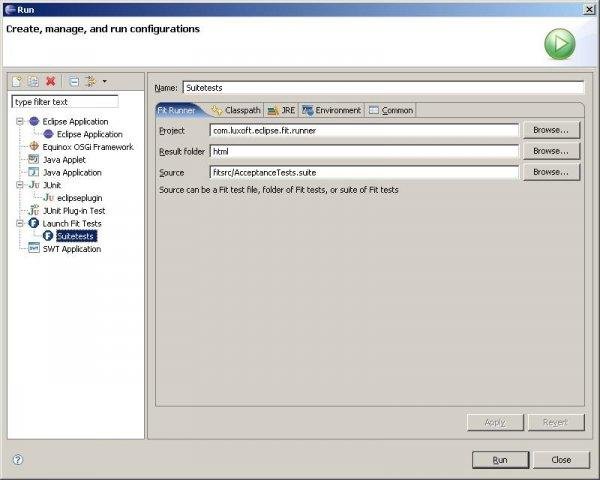
Task: Open the JRE tab
Action: (282, 110)
